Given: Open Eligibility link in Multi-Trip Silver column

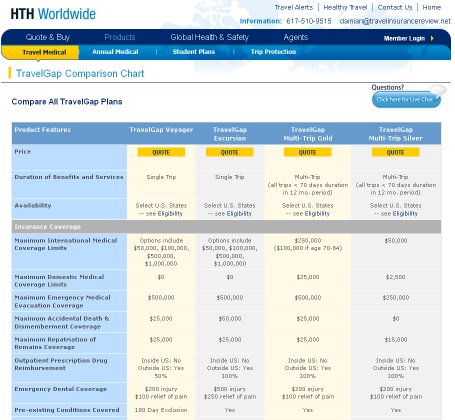Looking at the screenshot, I should tap(405, 214).
